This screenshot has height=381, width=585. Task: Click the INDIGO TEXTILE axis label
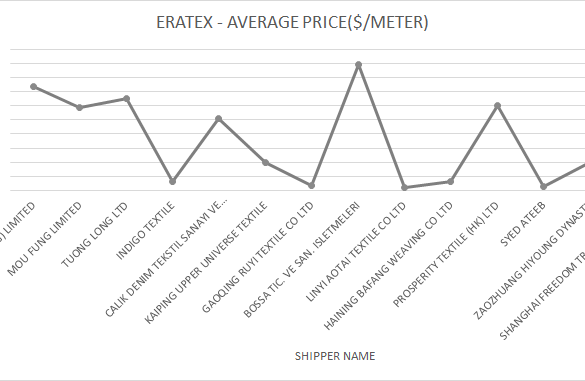pos(145,231)
